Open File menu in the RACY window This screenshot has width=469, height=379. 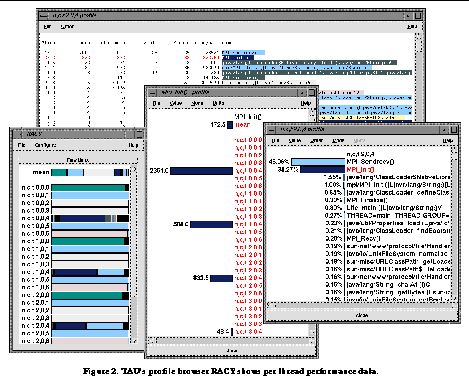coord(22,145)
